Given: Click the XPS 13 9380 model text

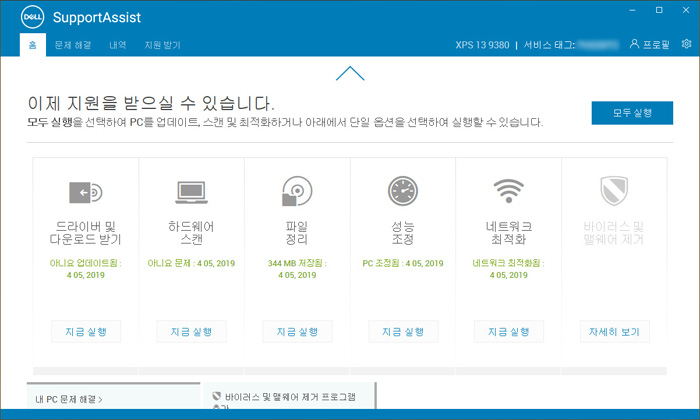Looking at the screenshot, I should click(482, 45).
